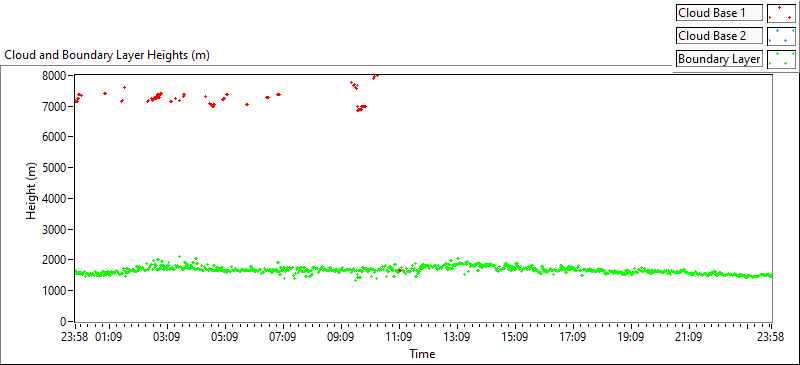This screenshot has width=800, height=365.
Task: Click the 13:09 time axis marker
Action: click(457, 337)
